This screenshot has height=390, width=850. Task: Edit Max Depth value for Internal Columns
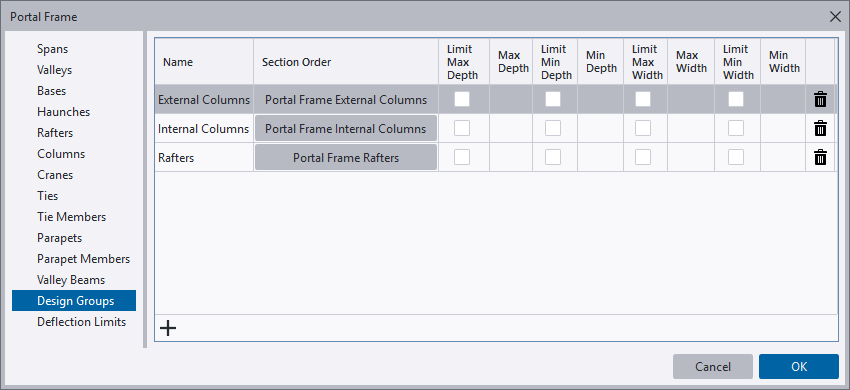(511, 129)
